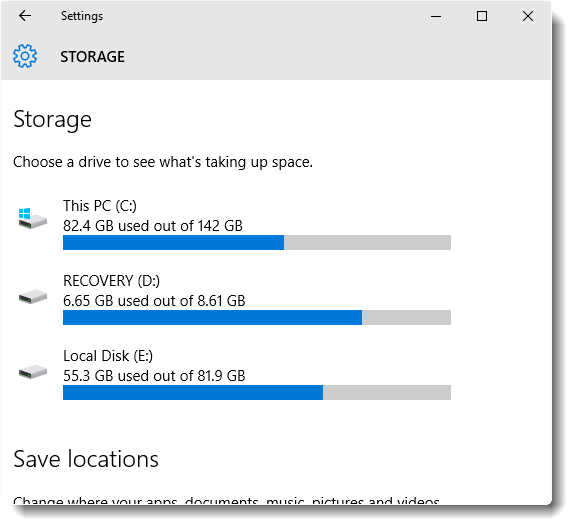Click the Settings gear icon
This screenshot has height=530, width=577.
25,56
